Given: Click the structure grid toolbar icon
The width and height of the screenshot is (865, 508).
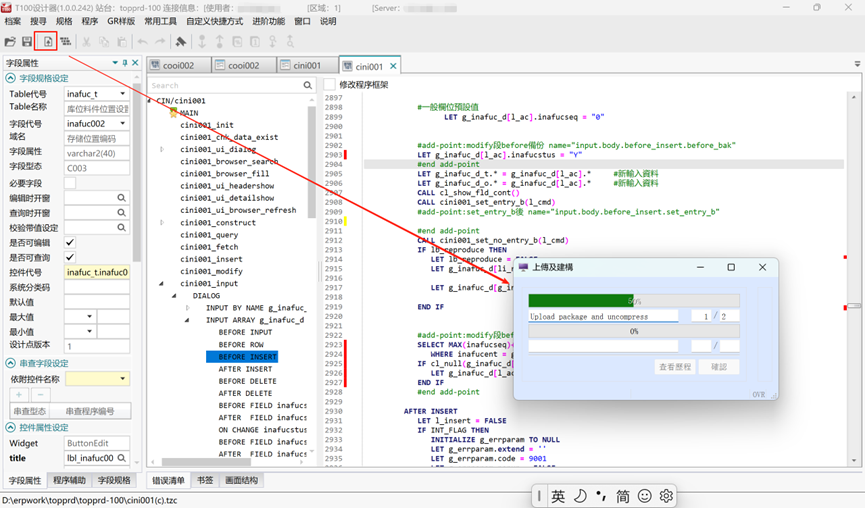Looking at the screenshot, I should [x=66, y=41].
